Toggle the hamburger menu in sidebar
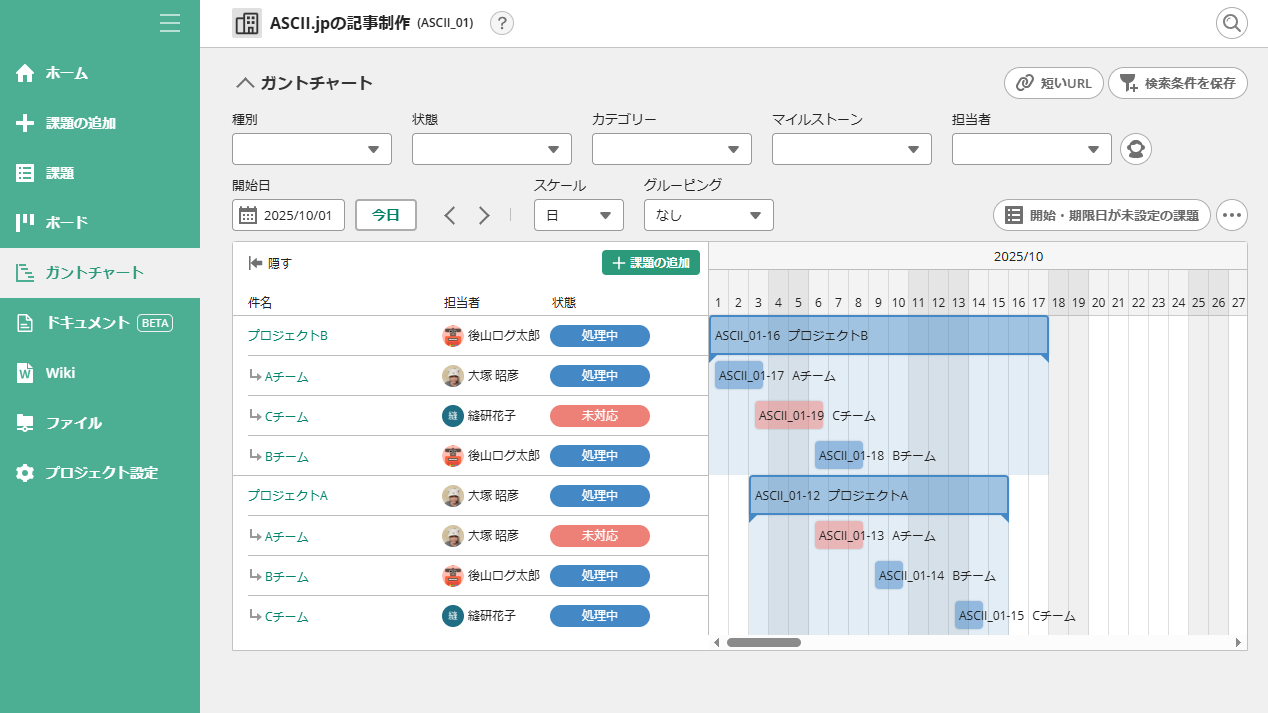Image resolution: width=1268 pixels, height=713 pixels. [x=170, y=23]
